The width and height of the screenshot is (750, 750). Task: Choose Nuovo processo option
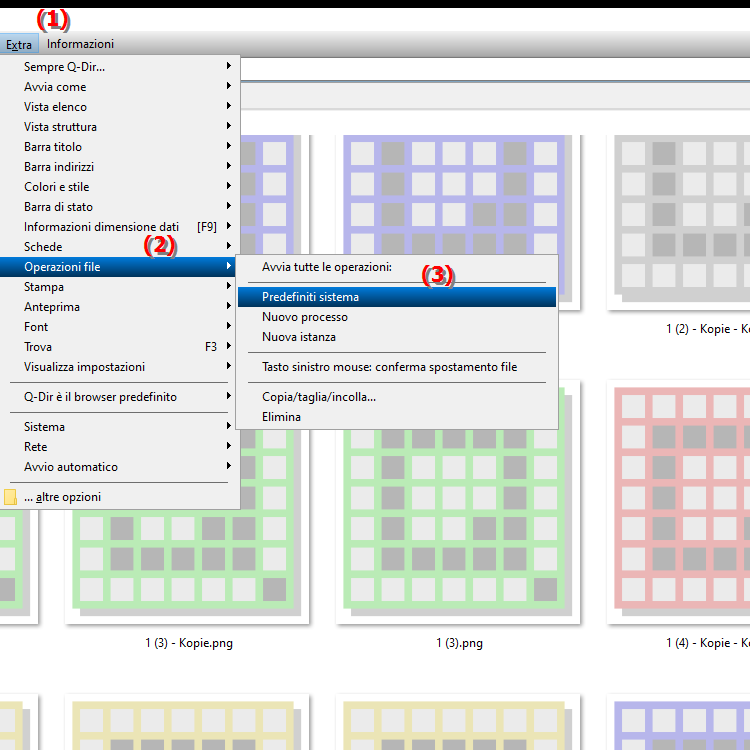coord(305,317)
